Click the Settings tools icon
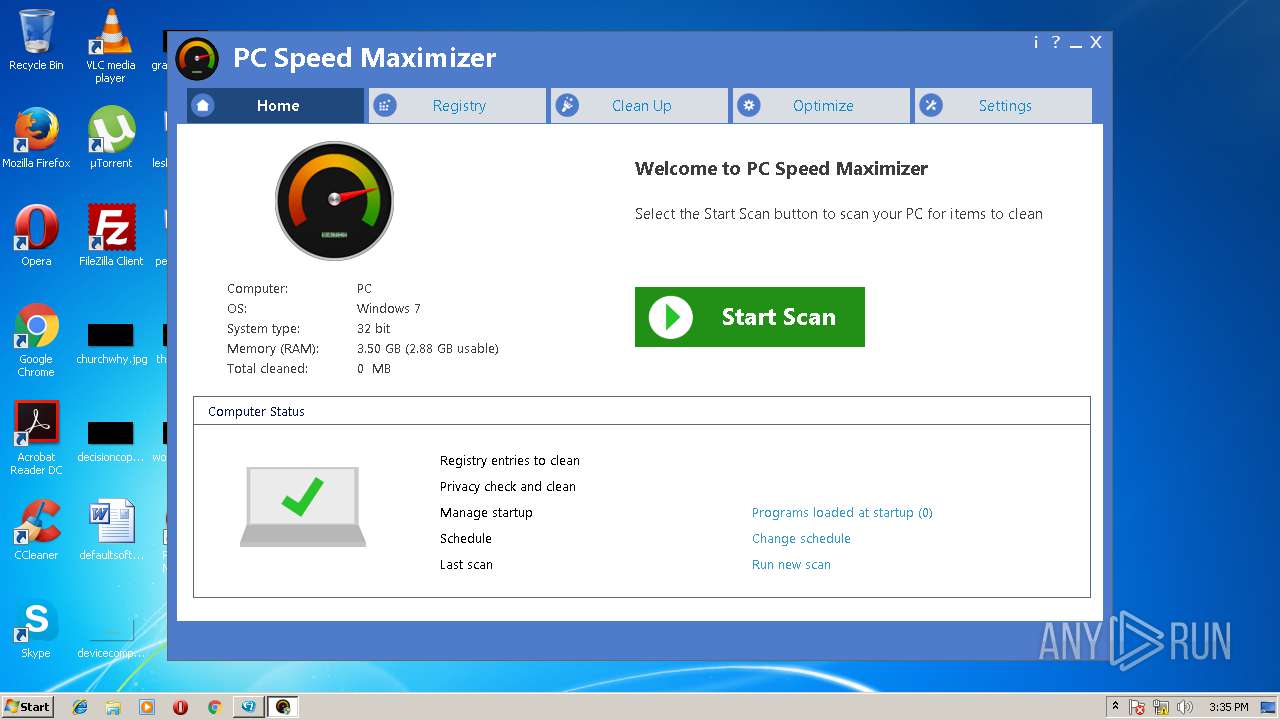This screenshot has height=720, width=1280. (x=931, y=105)
